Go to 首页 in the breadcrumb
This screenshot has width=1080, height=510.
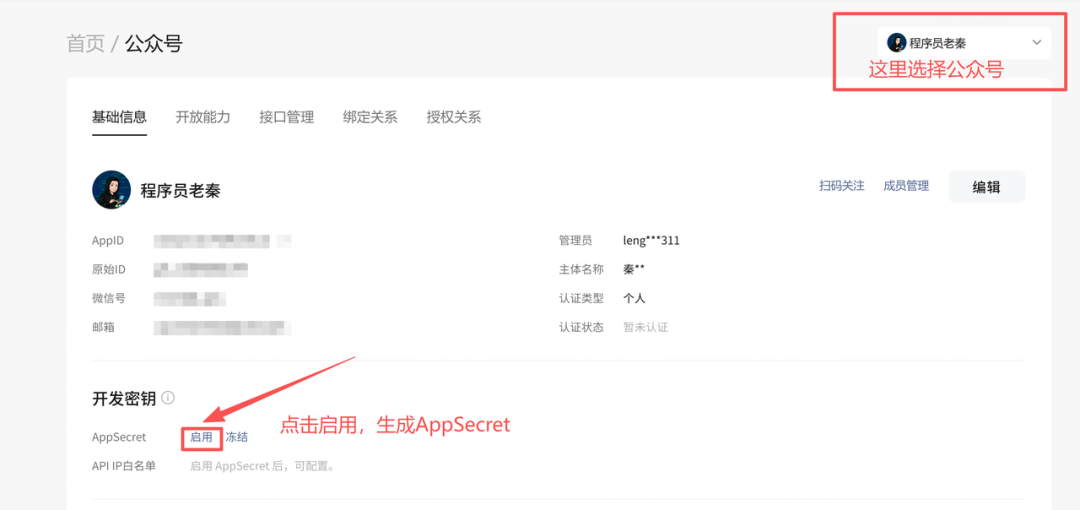tap(85, 44)
